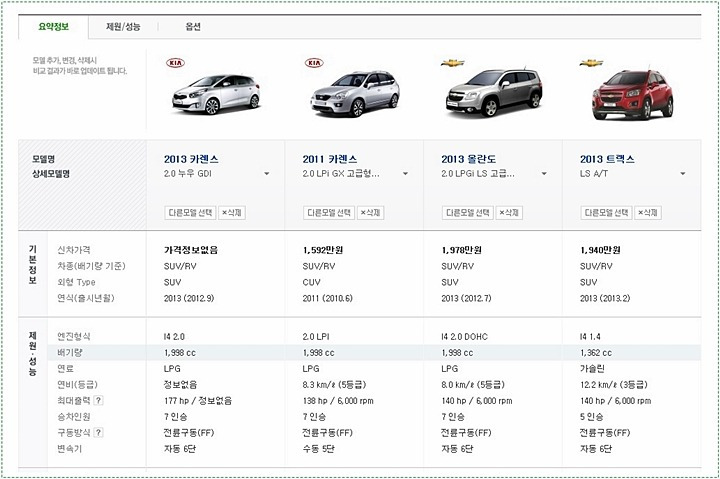Open the 2013 카렌스 car photo
This screenshot has width=720, height=479.
pyautogui.click(x=216, y=94)
